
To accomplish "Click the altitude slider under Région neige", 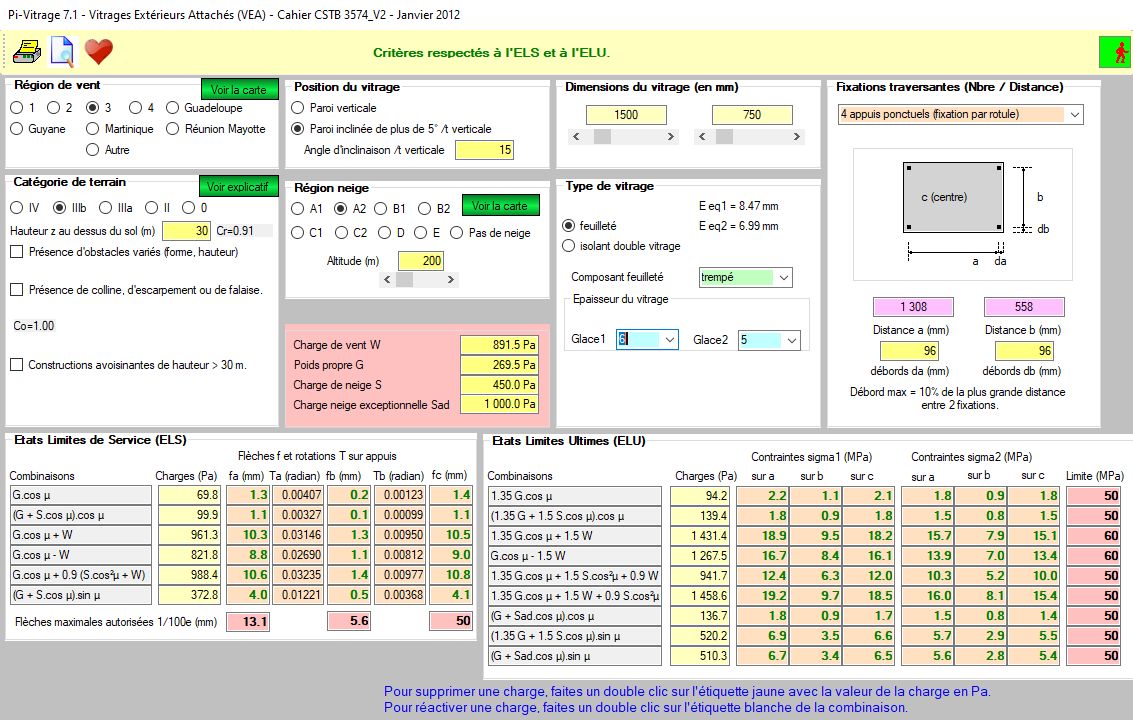I will tap(404, 280).
